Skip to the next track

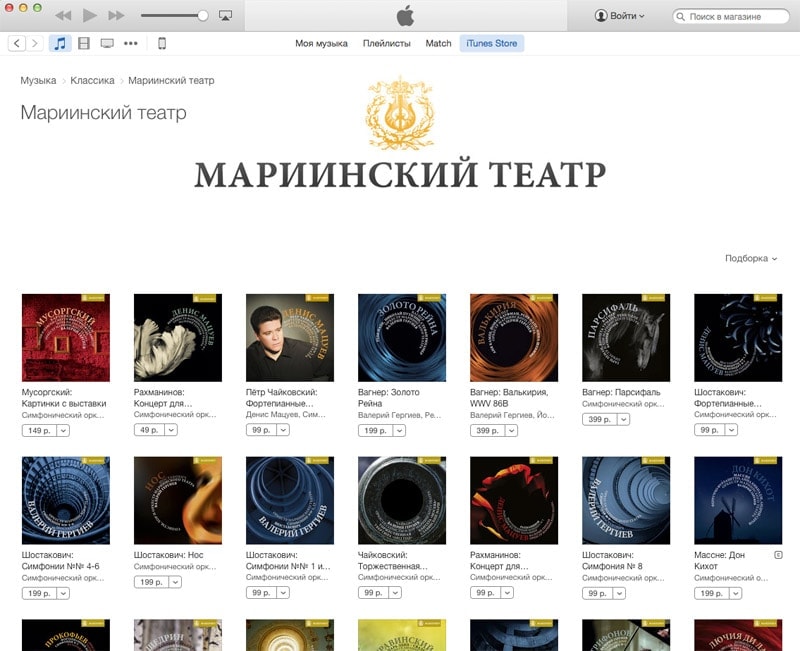(116, 16)
